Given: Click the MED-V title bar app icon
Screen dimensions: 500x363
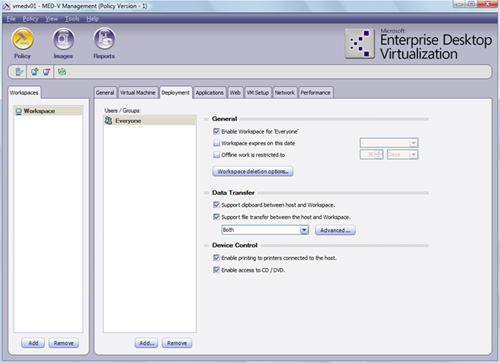Looking at the screenshot, I should click(6, 6).
